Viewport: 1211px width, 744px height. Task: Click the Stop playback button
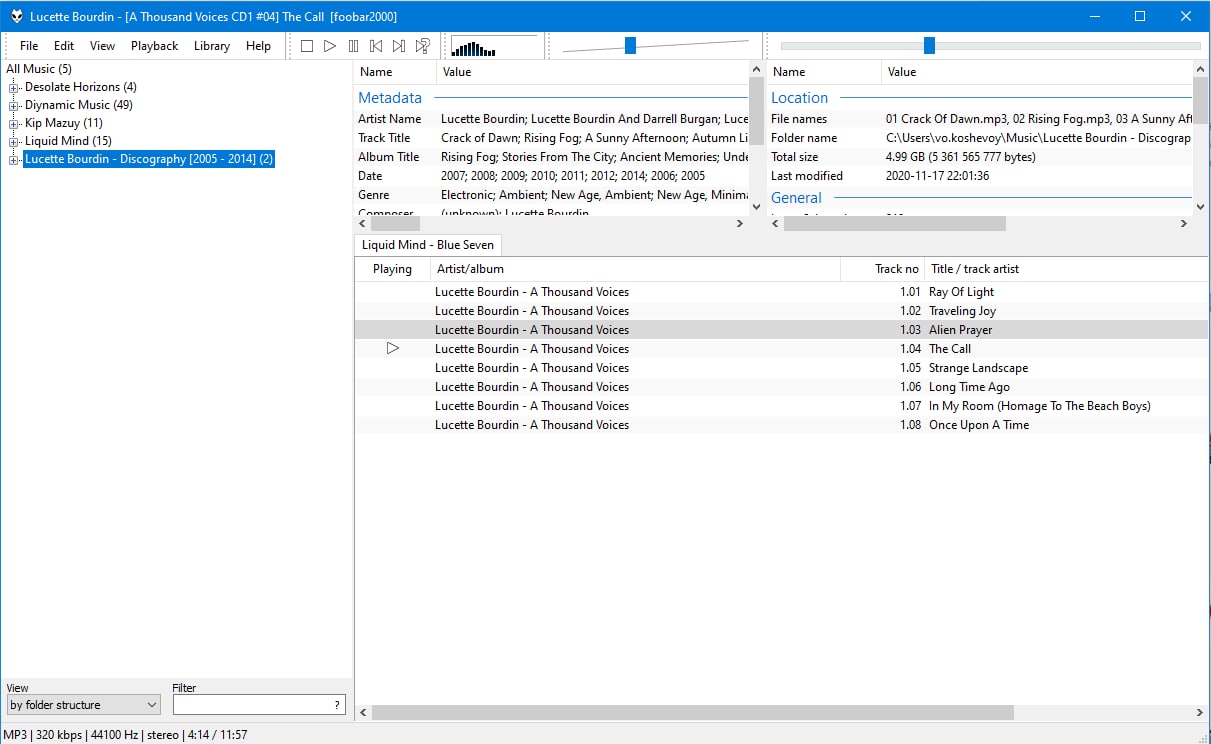click(307, 46)
